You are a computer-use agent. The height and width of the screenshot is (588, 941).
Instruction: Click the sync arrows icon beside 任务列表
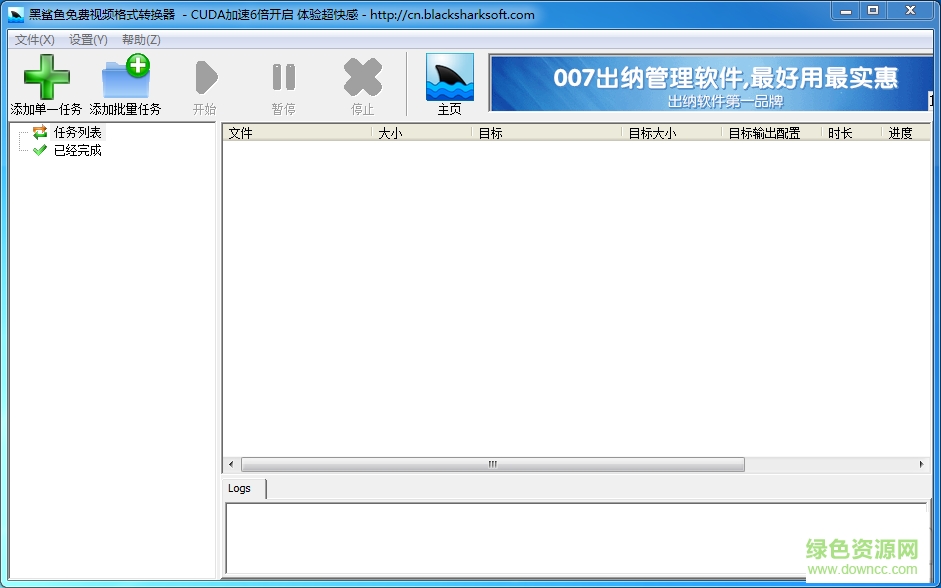point(37,132)
